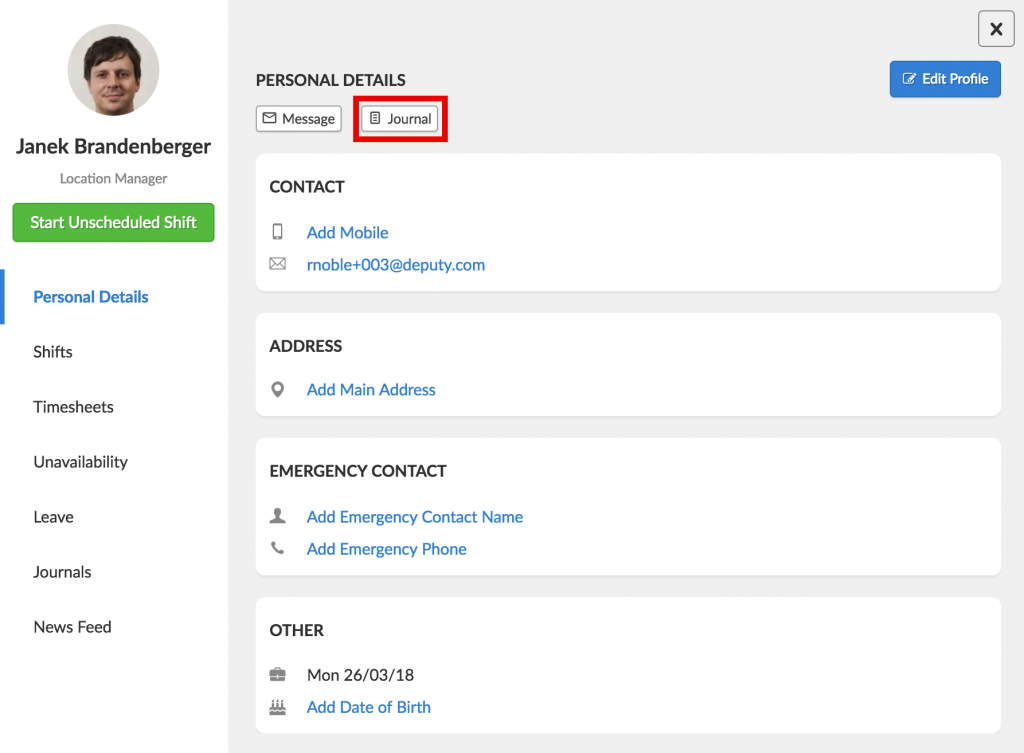Switch to the Shifts tab

pyautogui.click(x=53, y=352)
